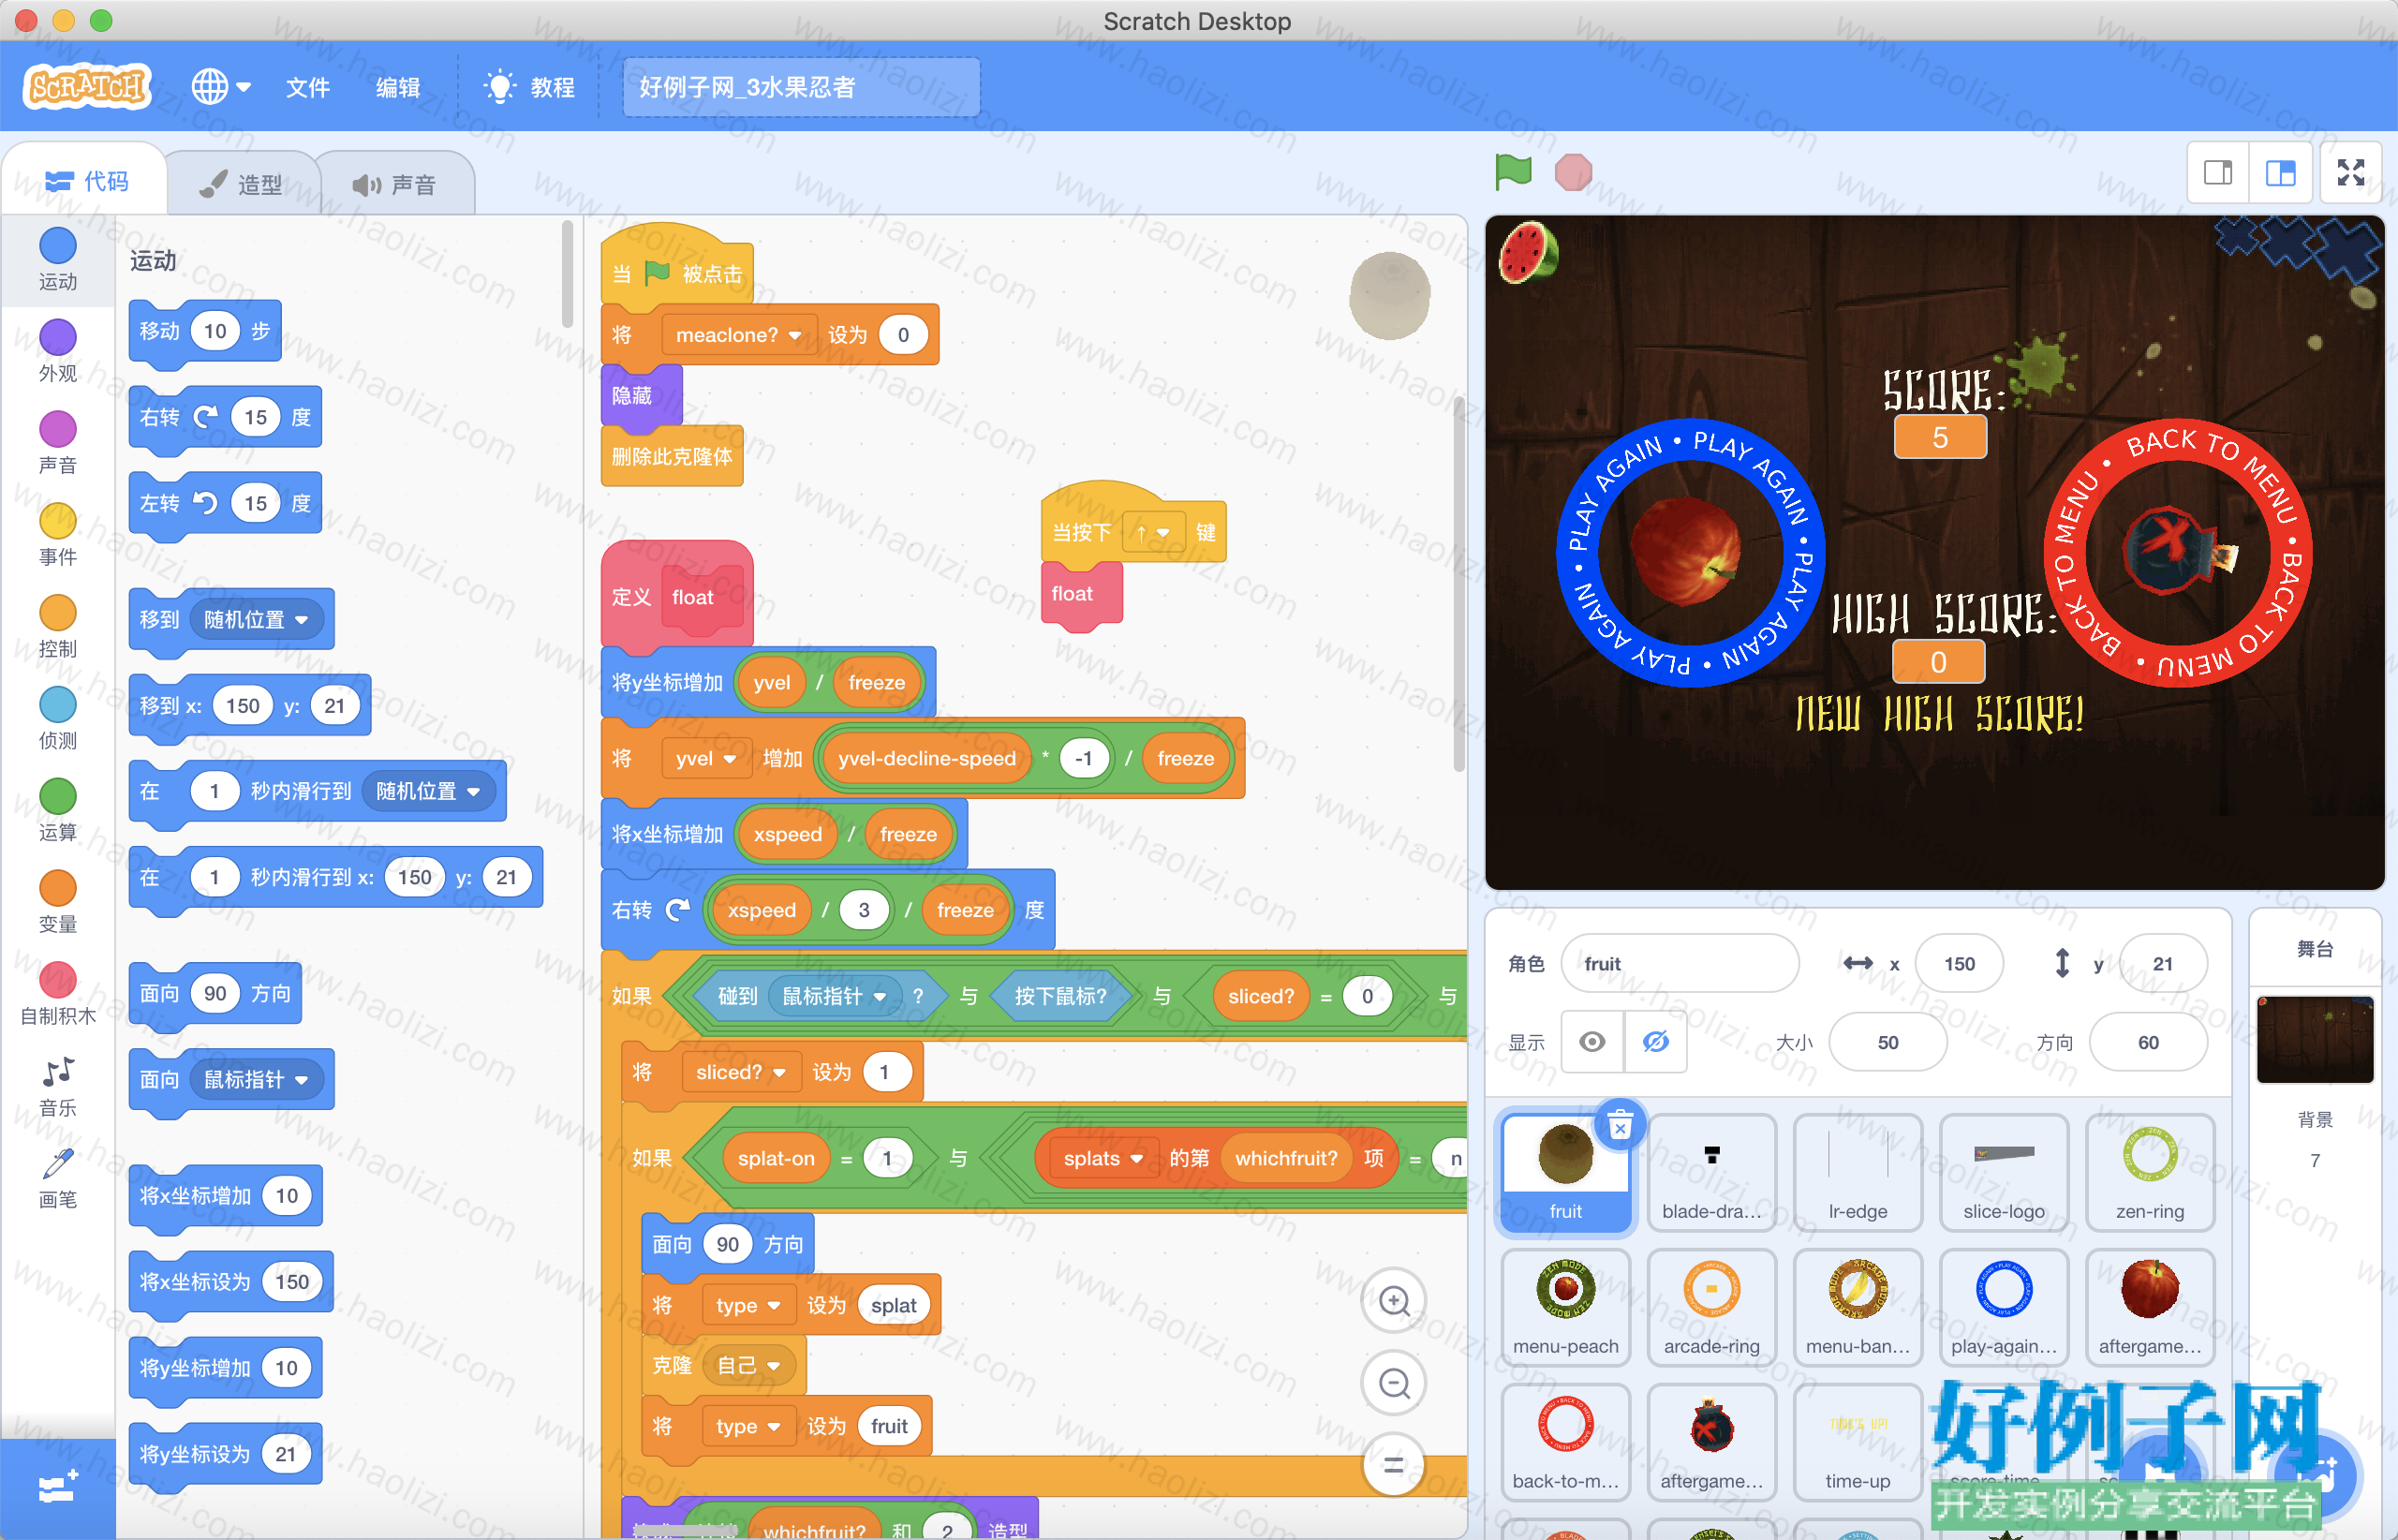Screen dimensions: 2398x1540
Task: Reset workspace zoom to default
Action: tap(1394, 1465)
